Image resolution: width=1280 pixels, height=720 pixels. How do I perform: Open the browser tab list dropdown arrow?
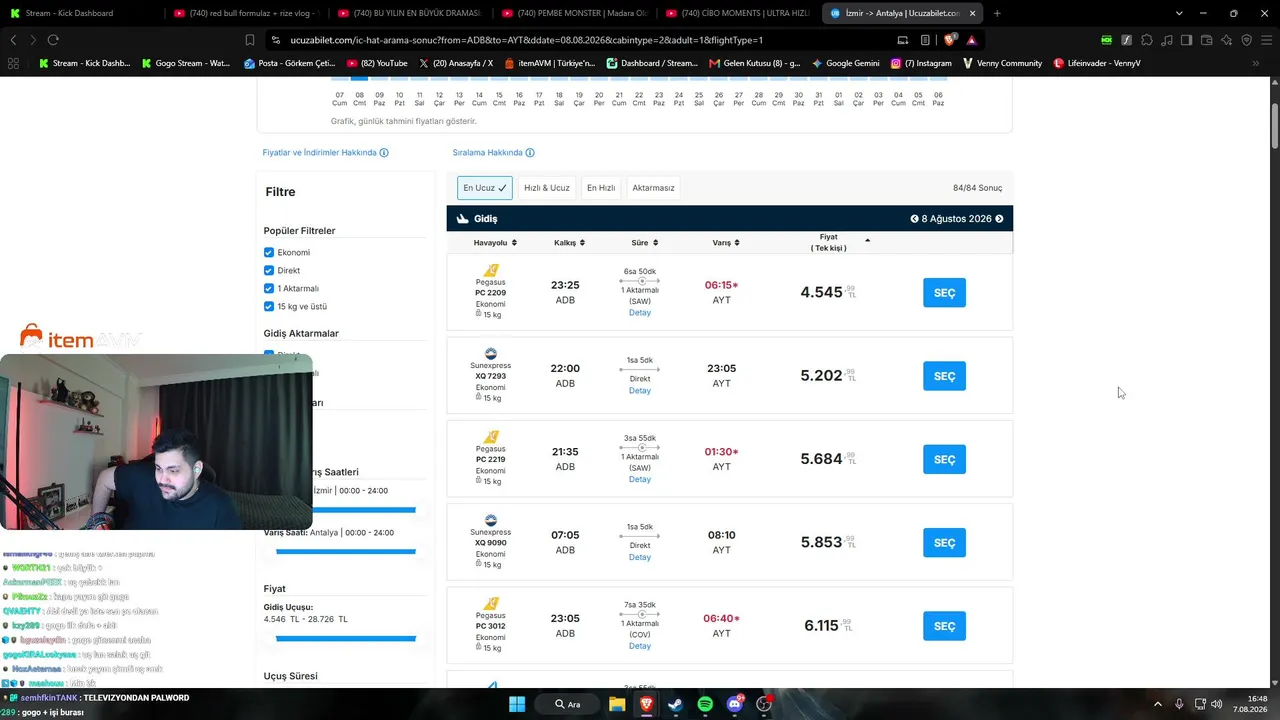(1179, 13)
